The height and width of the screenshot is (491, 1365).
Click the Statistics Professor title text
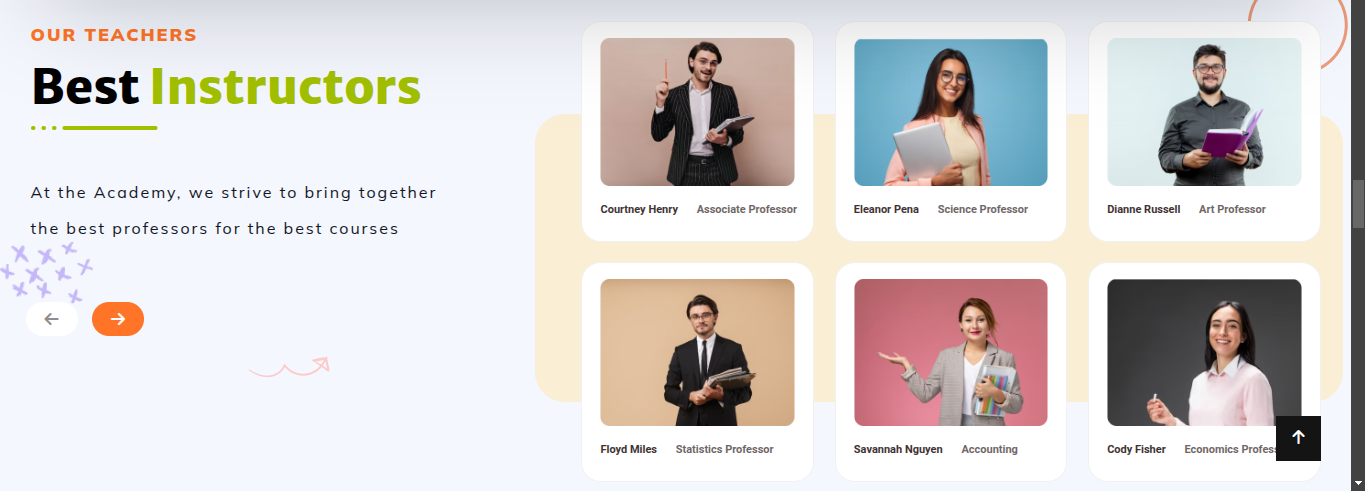724,449
